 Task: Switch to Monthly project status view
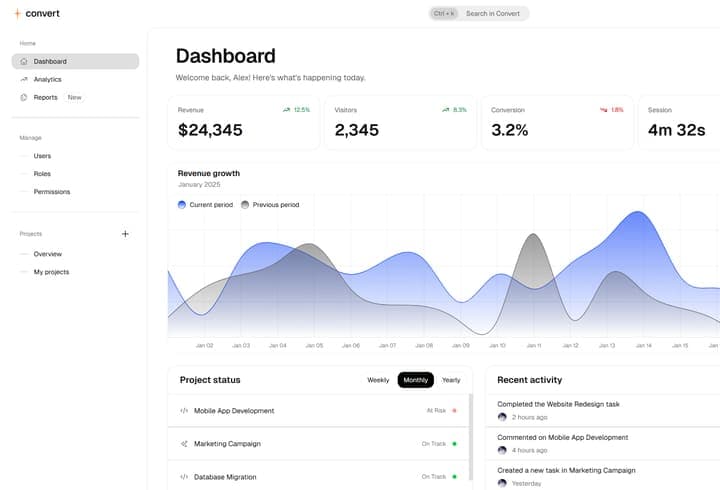415,380
